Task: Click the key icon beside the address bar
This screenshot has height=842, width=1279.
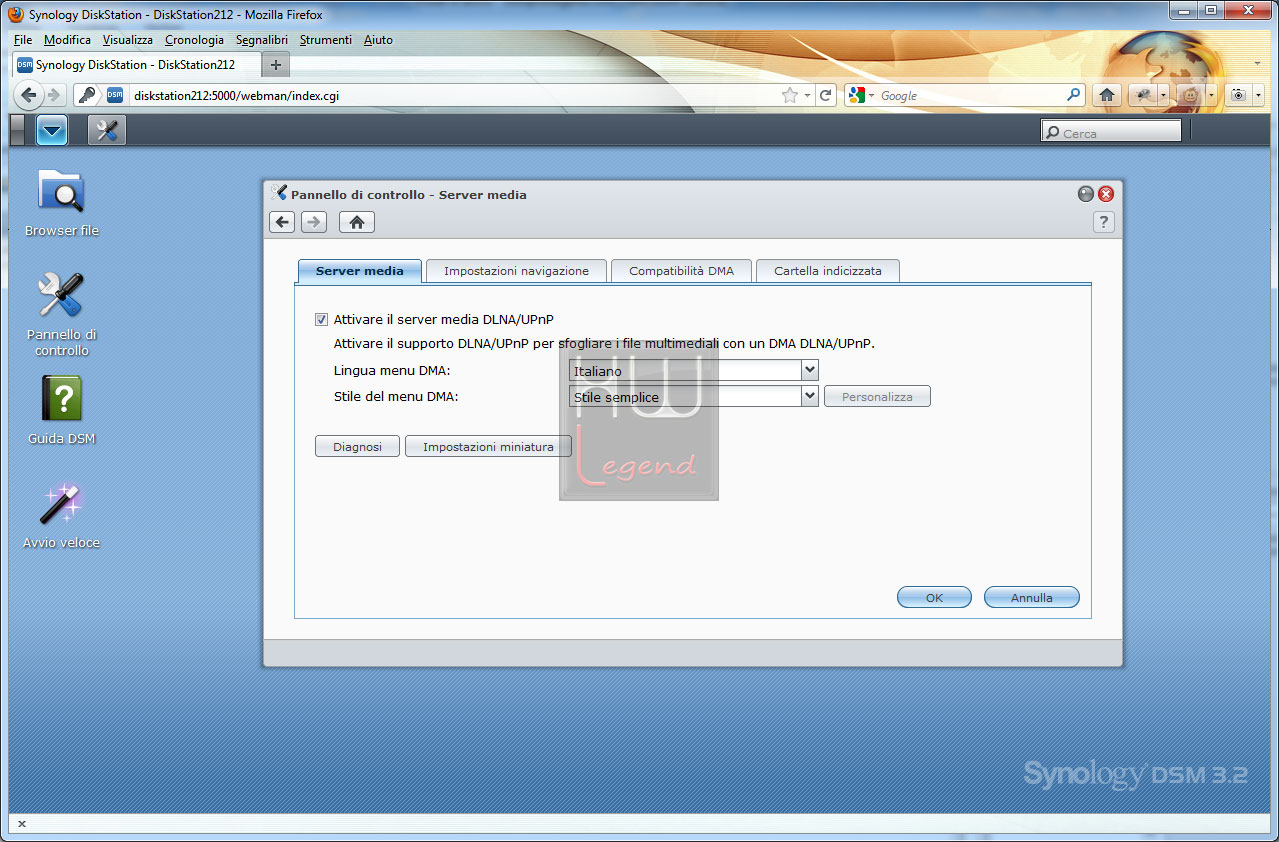Action: click(x=87, y=95)
